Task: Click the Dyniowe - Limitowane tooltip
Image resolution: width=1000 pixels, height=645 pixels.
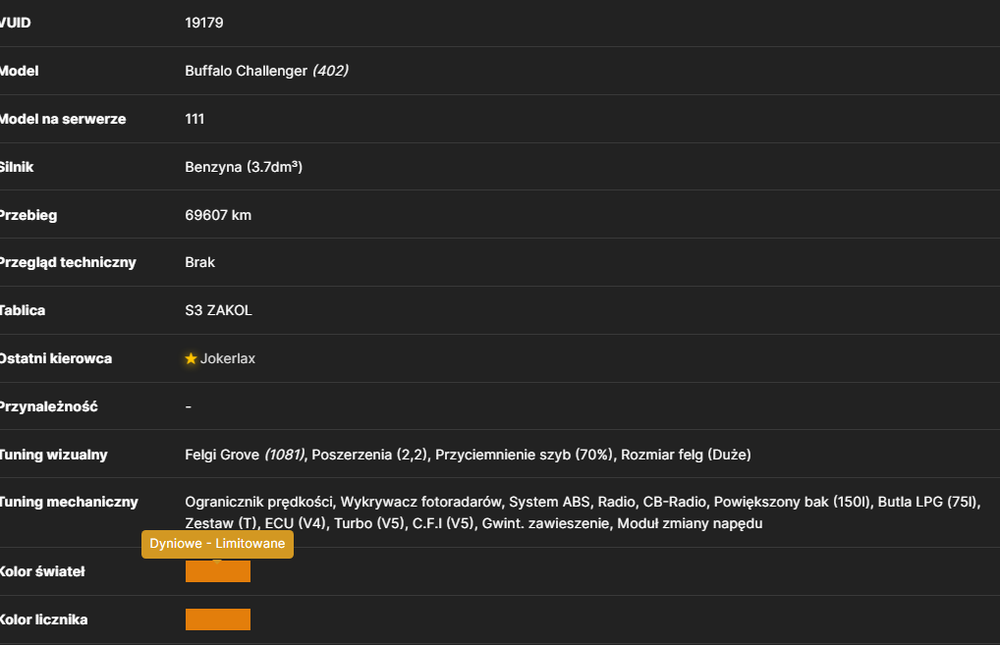Action: pos(217,544)
